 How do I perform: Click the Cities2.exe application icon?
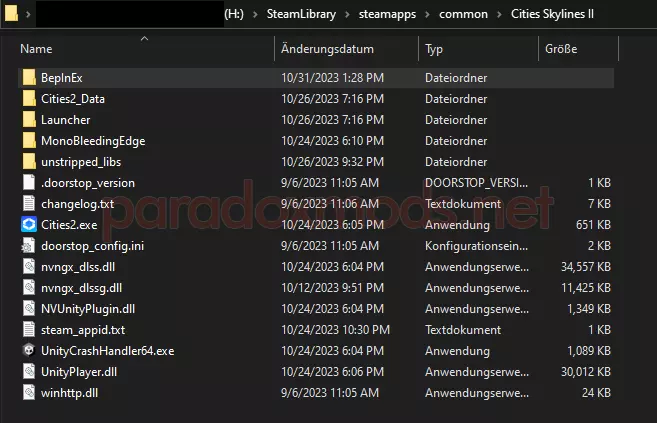tap(29, 225)
